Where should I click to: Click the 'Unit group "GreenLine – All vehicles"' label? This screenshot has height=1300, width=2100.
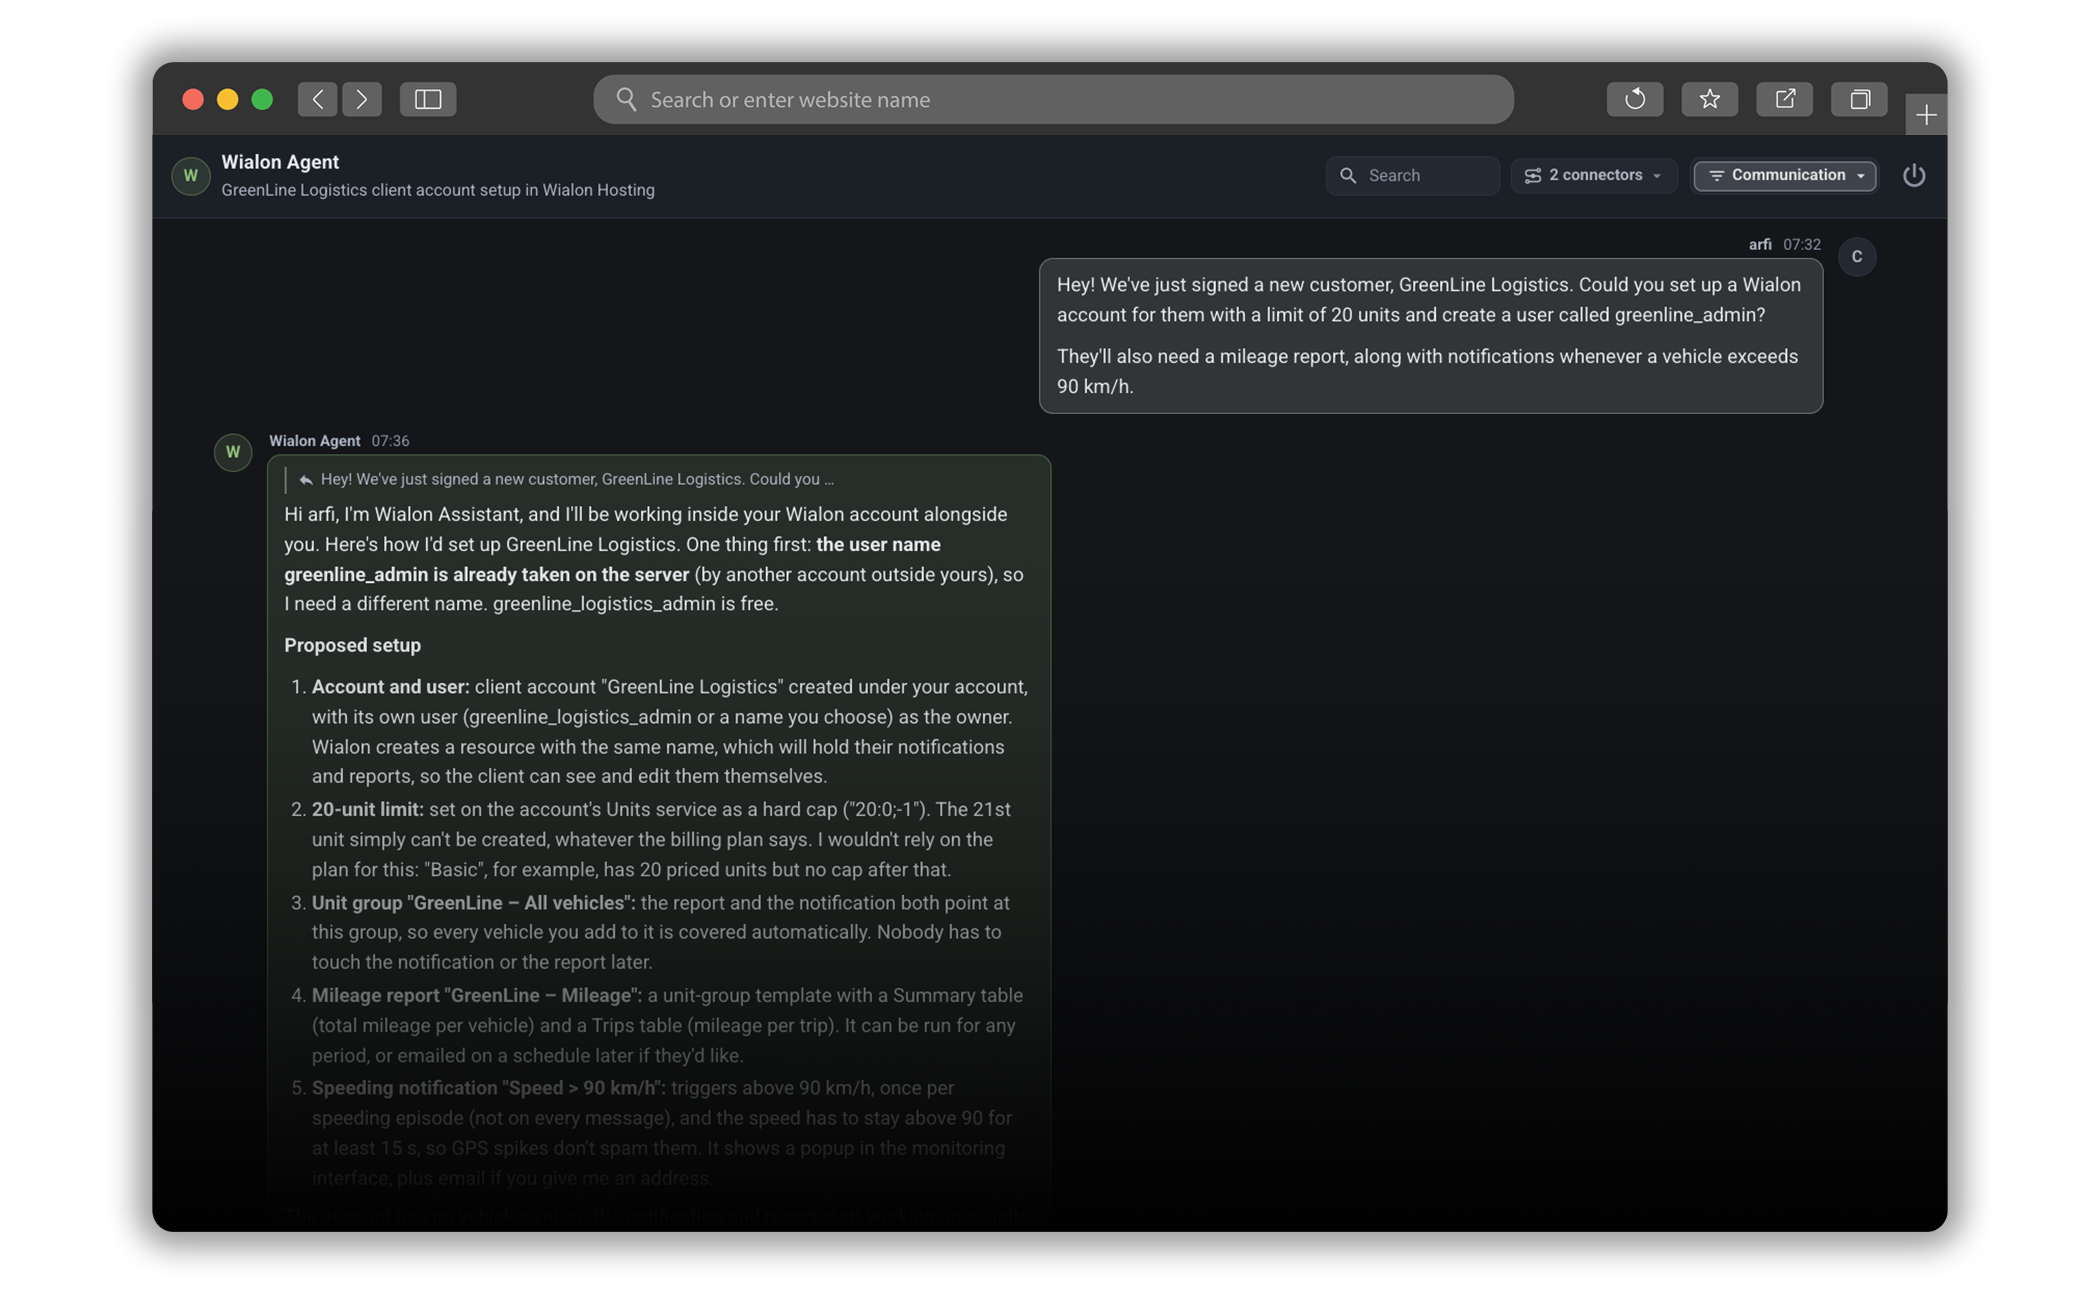(473, 903)
